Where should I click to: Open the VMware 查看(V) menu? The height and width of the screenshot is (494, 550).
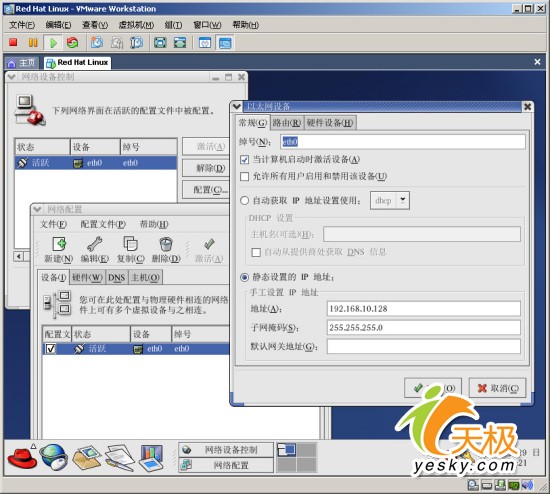point(95,25)
